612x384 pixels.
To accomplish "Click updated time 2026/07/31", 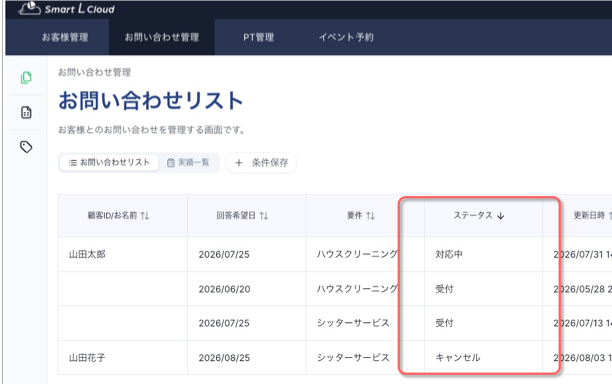I will (x=582, y=255).
